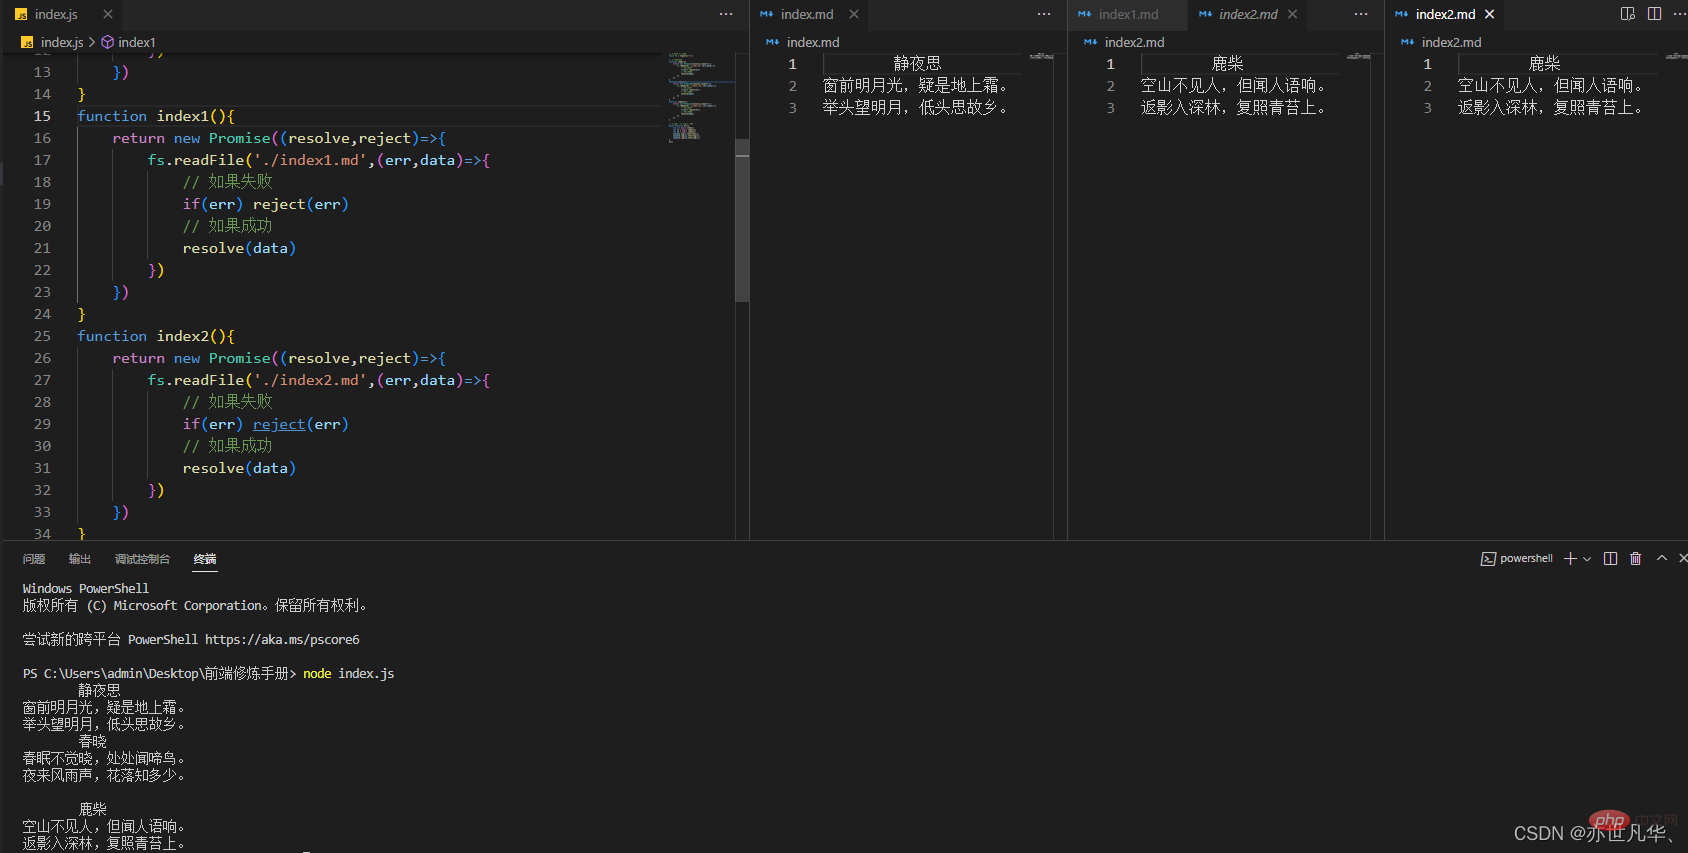The image size is (1688, 853).
Task: Click the underlined reject call on line 29
Action: tap(279, 424)
